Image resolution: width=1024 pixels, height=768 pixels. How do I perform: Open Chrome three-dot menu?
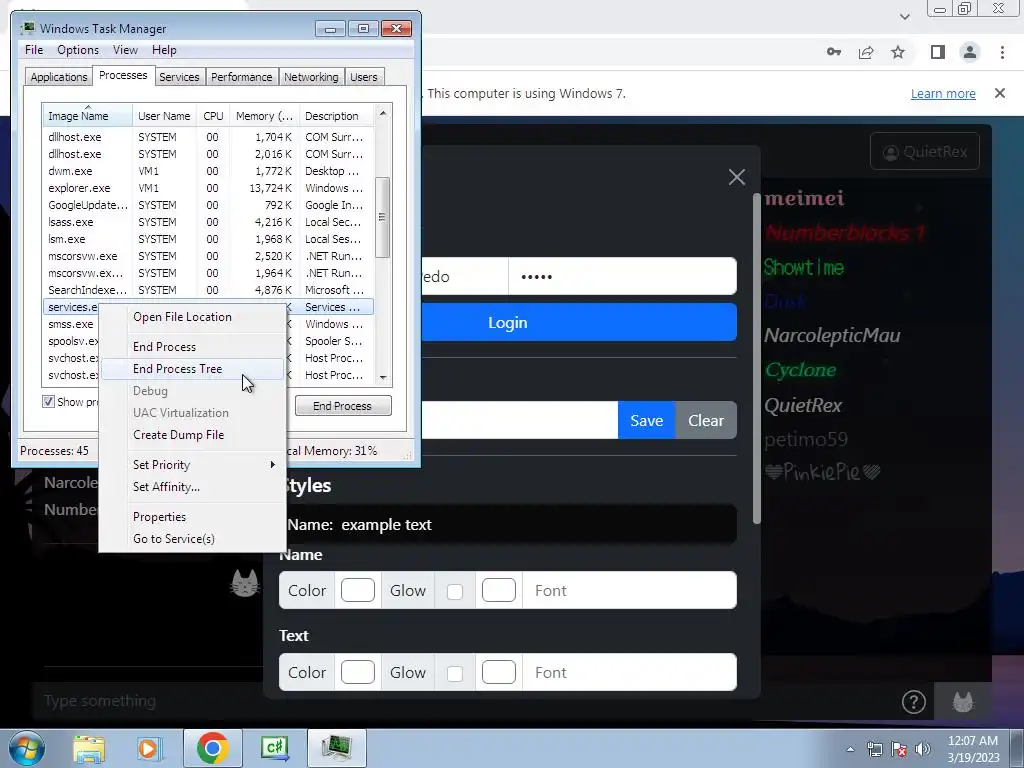(1002, 52)
